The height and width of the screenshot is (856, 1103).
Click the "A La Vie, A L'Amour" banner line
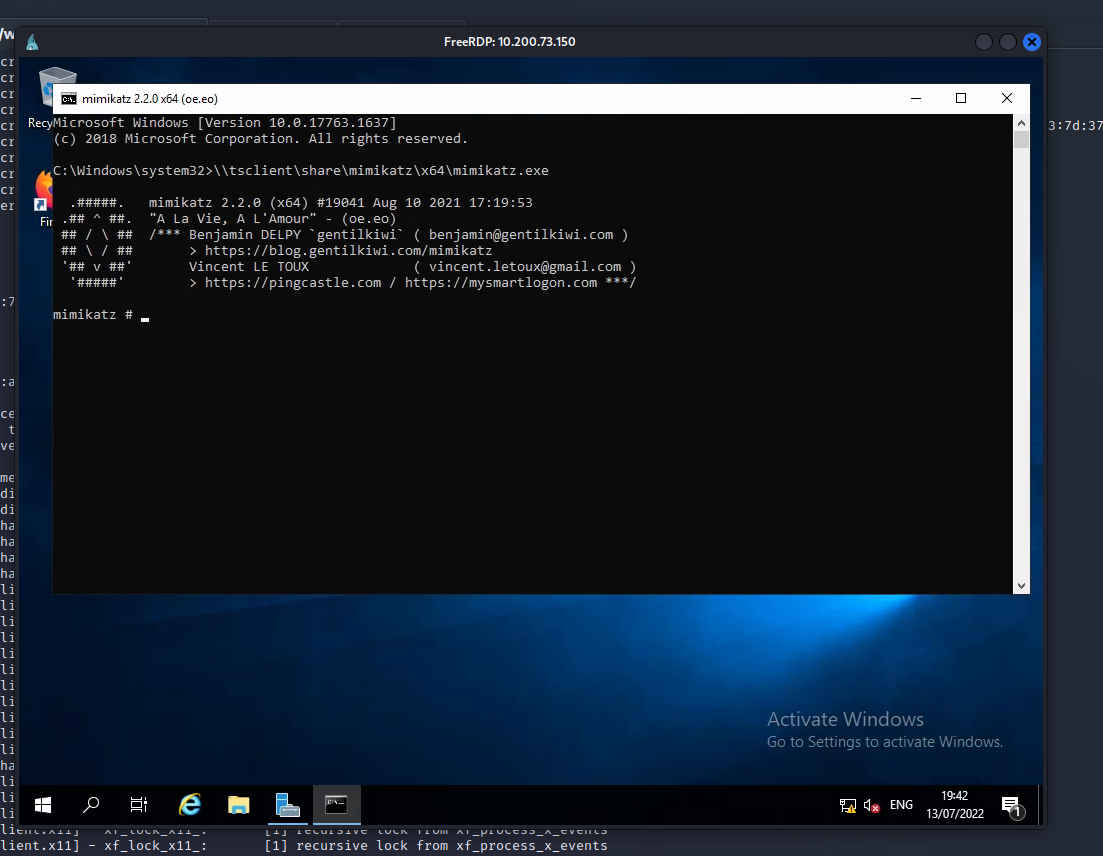tap(273, 218)
